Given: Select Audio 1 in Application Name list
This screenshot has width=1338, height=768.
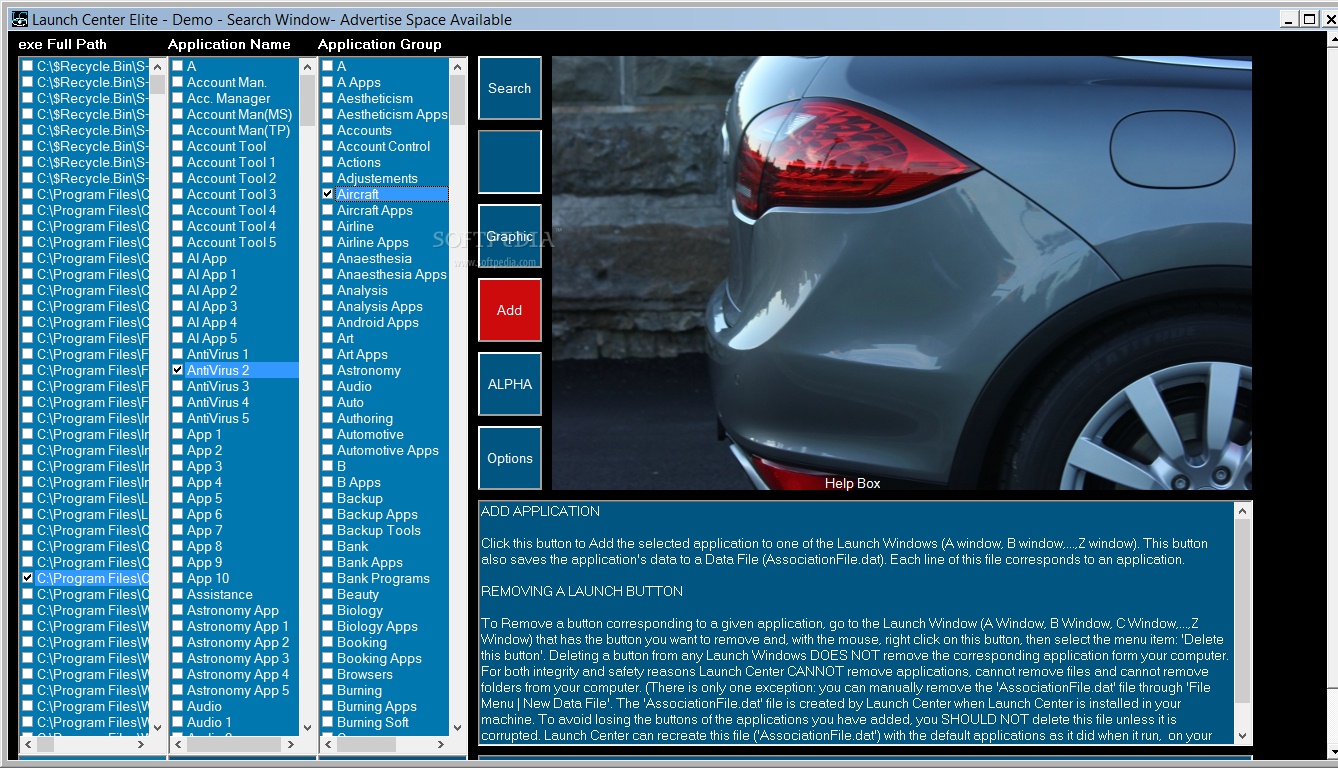Looking at the screenshot, I should [x=208, y=722].
